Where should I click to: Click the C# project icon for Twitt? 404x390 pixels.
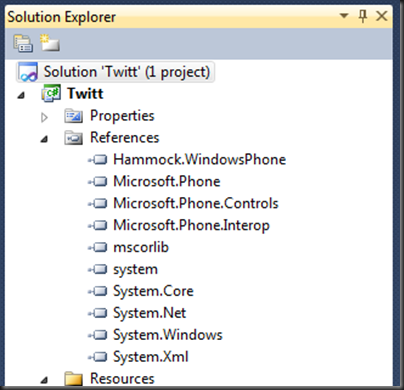[51, 93]
